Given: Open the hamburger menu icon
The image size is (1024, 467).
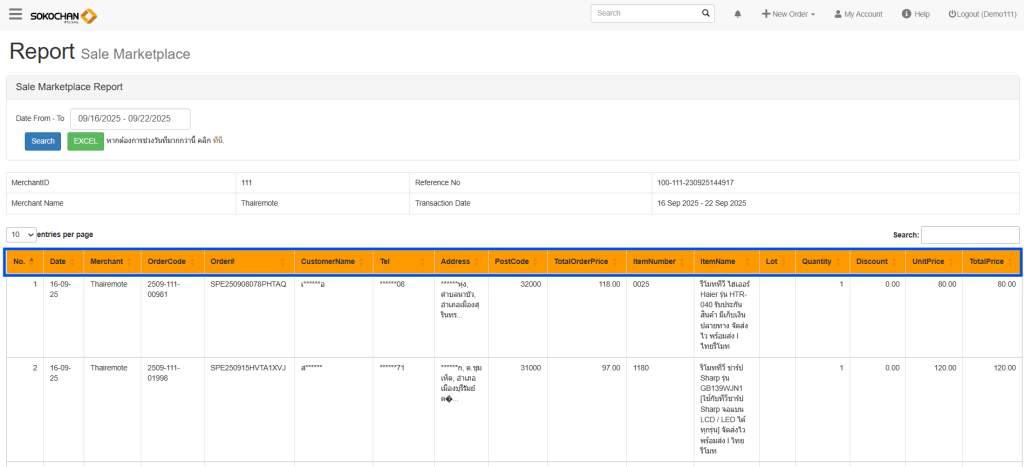Looking at the screenshot, I should 15,14.
